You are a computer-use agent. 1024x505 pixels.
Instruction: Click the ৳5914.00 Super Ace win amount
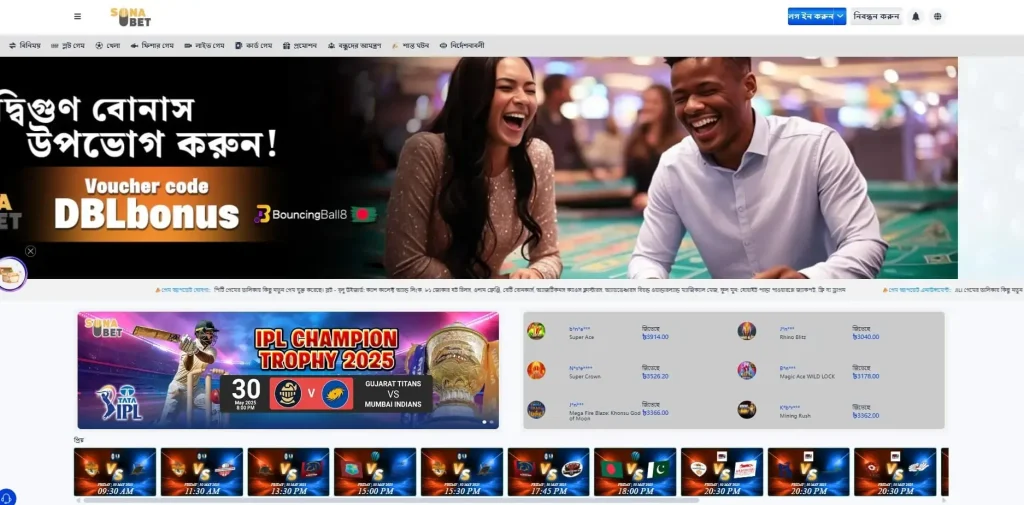(x=656, y=337)
